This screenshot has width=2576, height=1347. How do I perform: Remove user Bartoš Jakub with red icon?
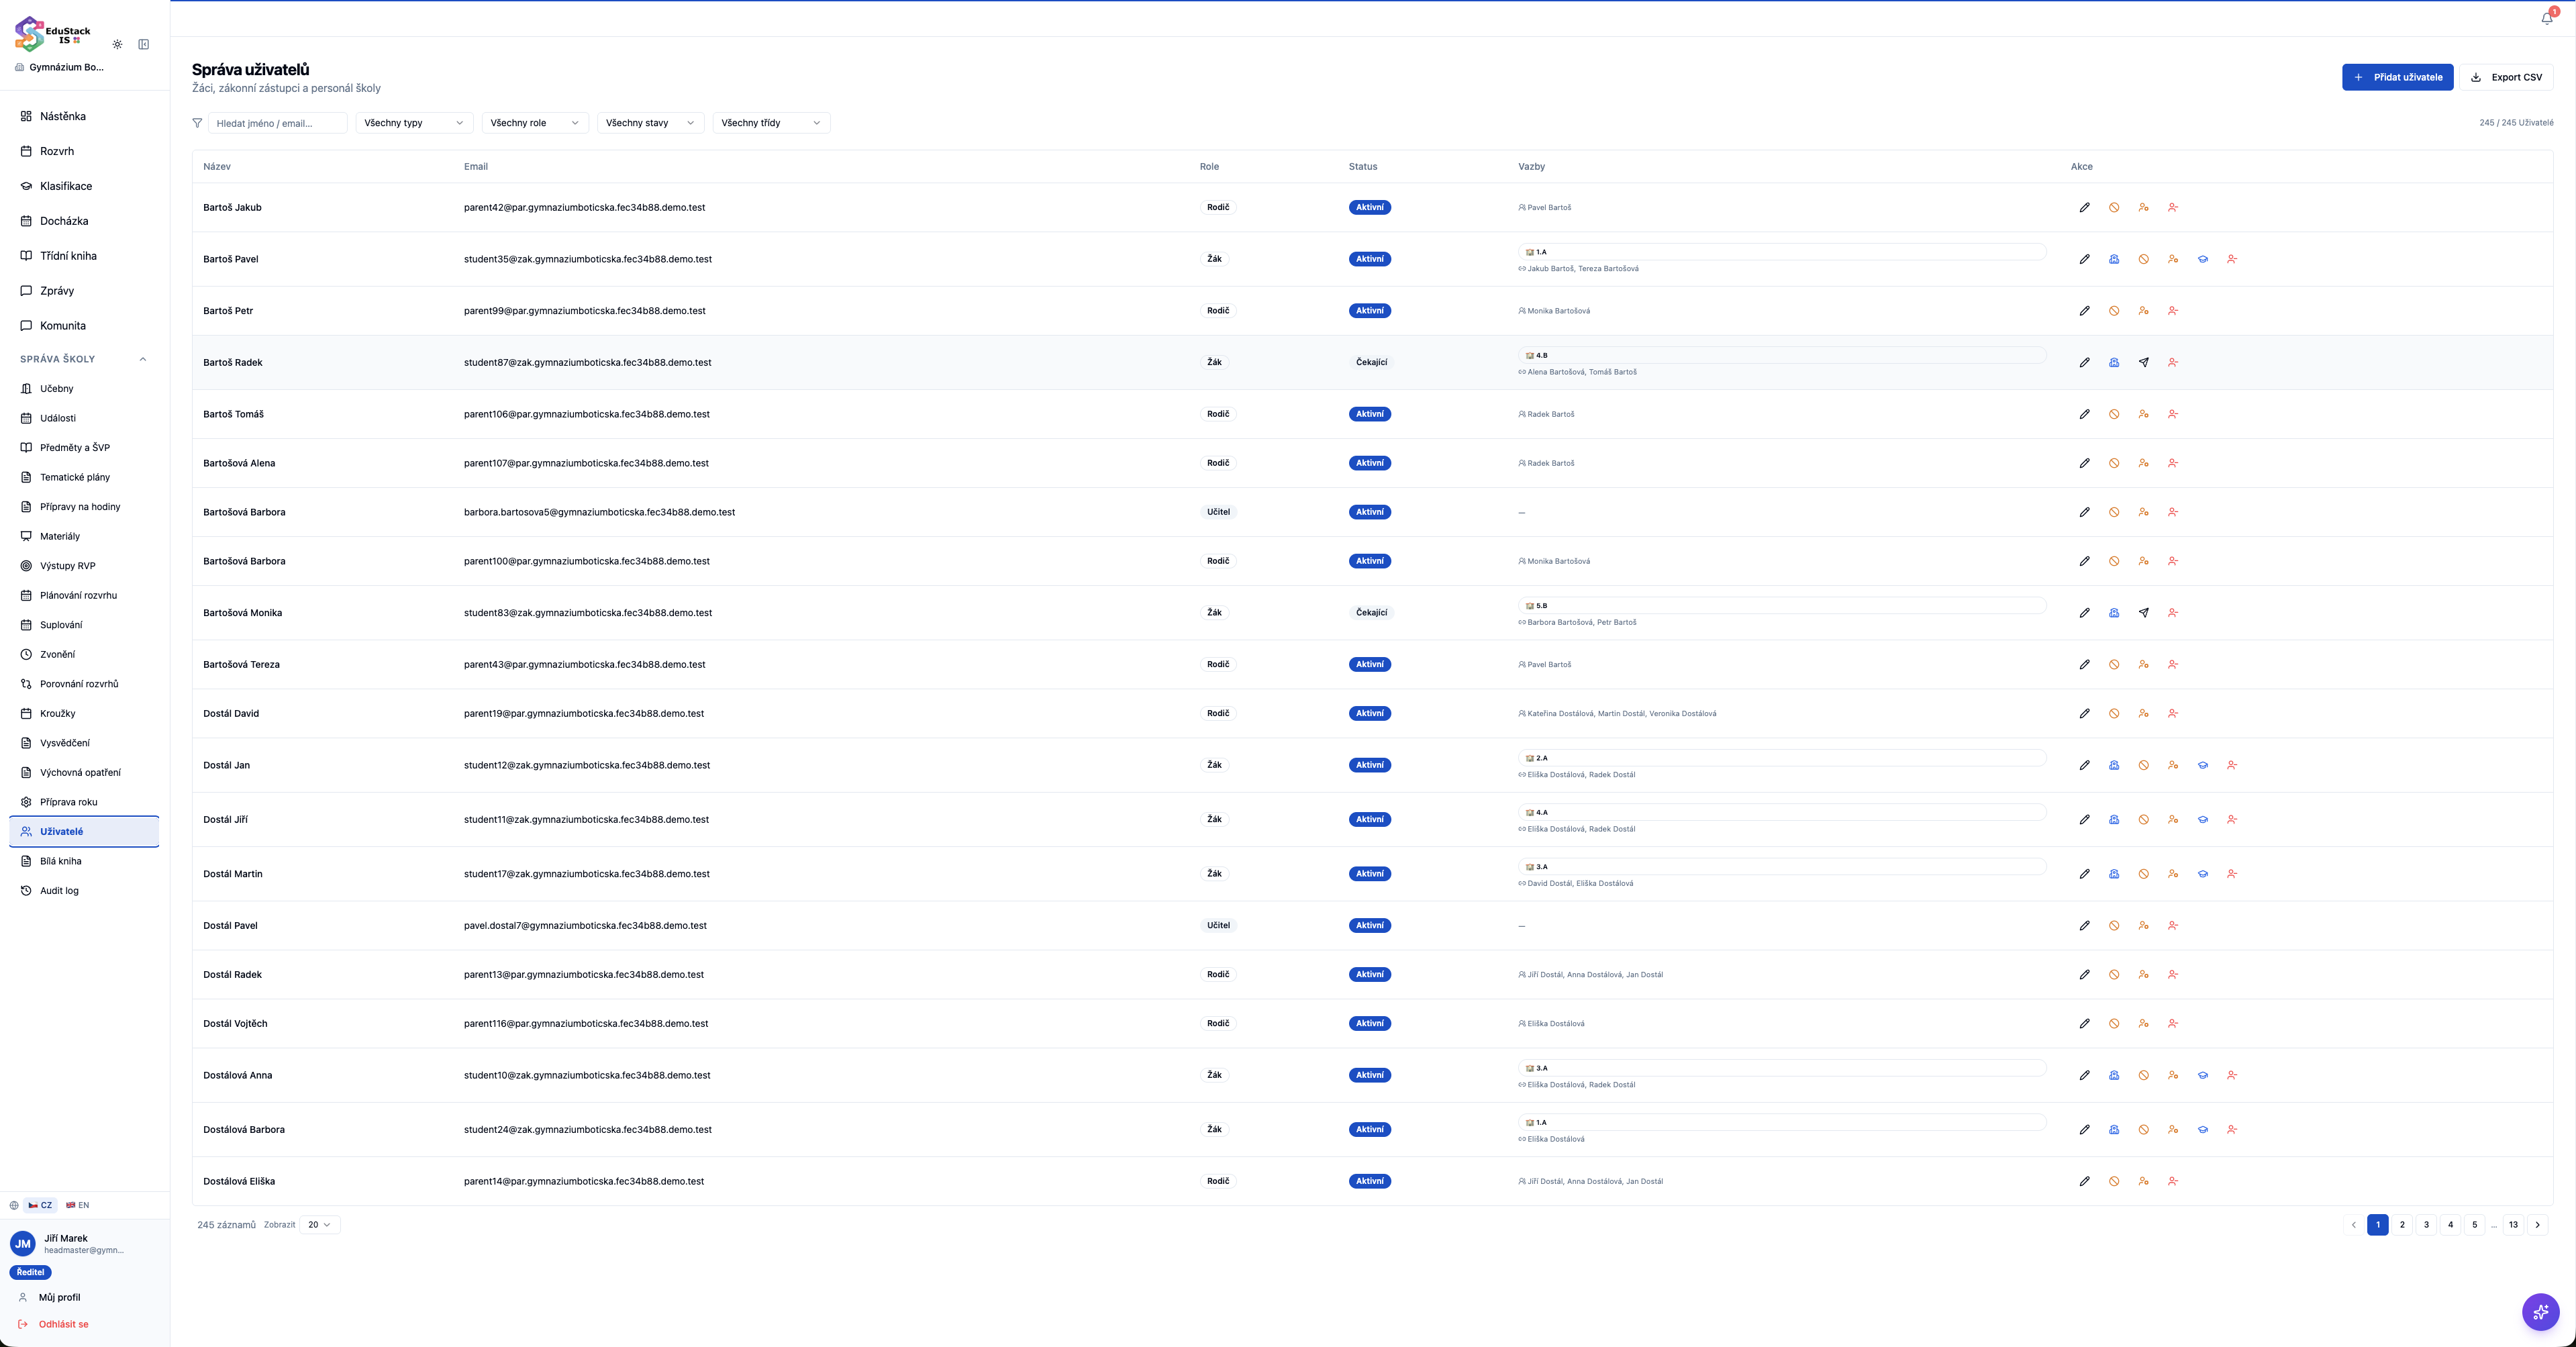point(2173,208)
